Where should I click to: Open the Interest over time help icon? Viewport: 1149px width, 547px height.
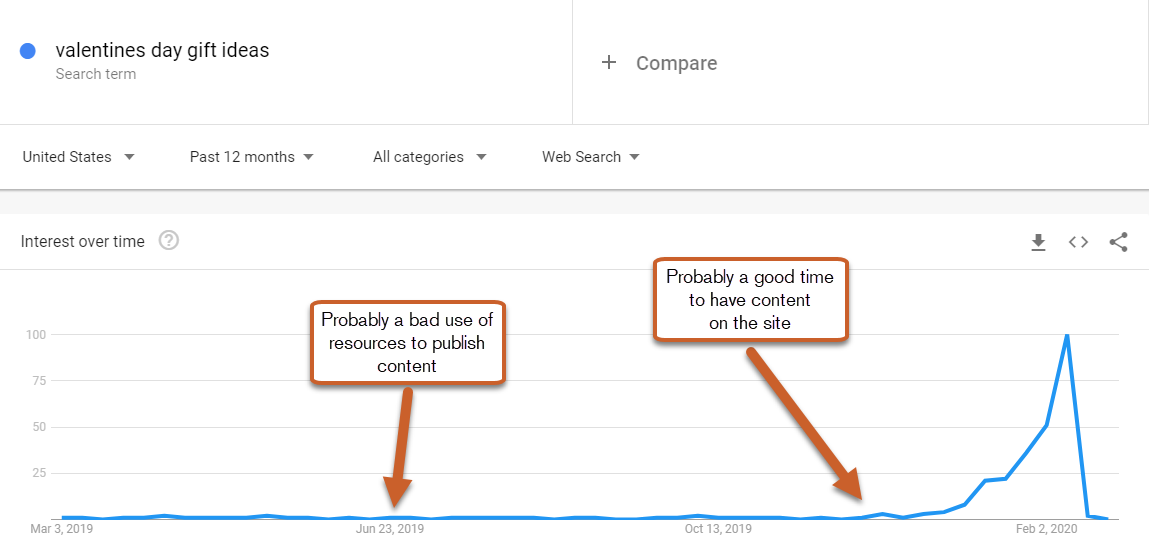point(169,241)
